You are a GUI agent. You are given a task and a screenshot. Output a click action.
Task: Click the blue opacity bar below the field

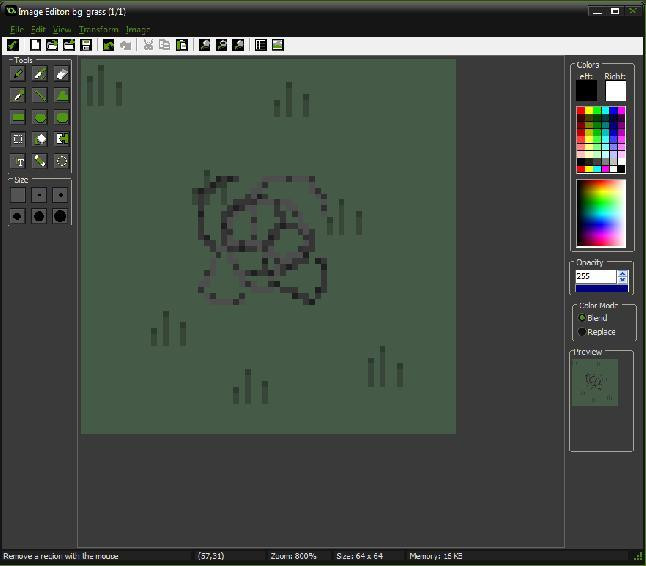coord(602,288)
